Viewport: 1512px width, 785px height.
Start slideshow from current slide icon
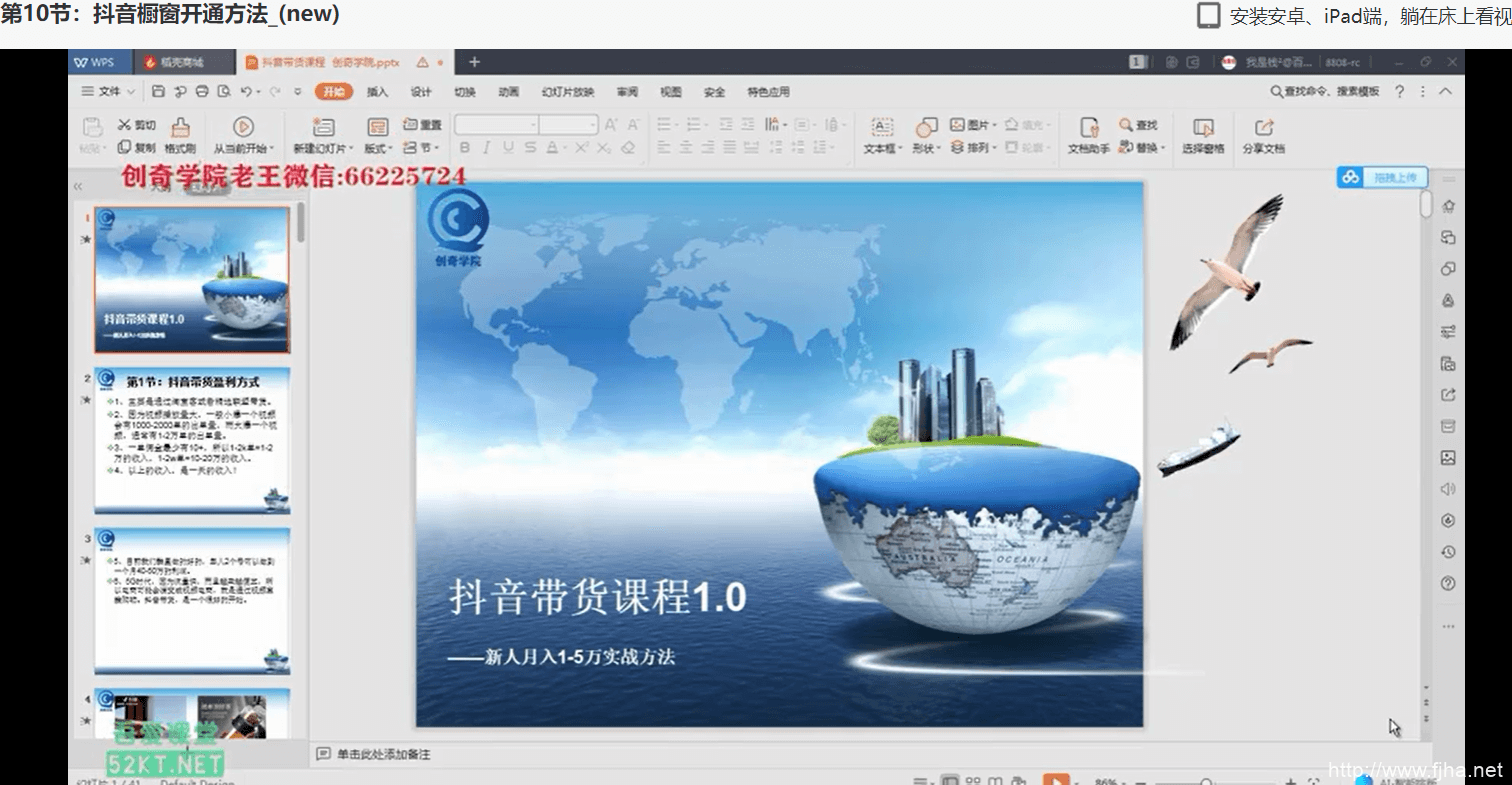tap(243, 127)
